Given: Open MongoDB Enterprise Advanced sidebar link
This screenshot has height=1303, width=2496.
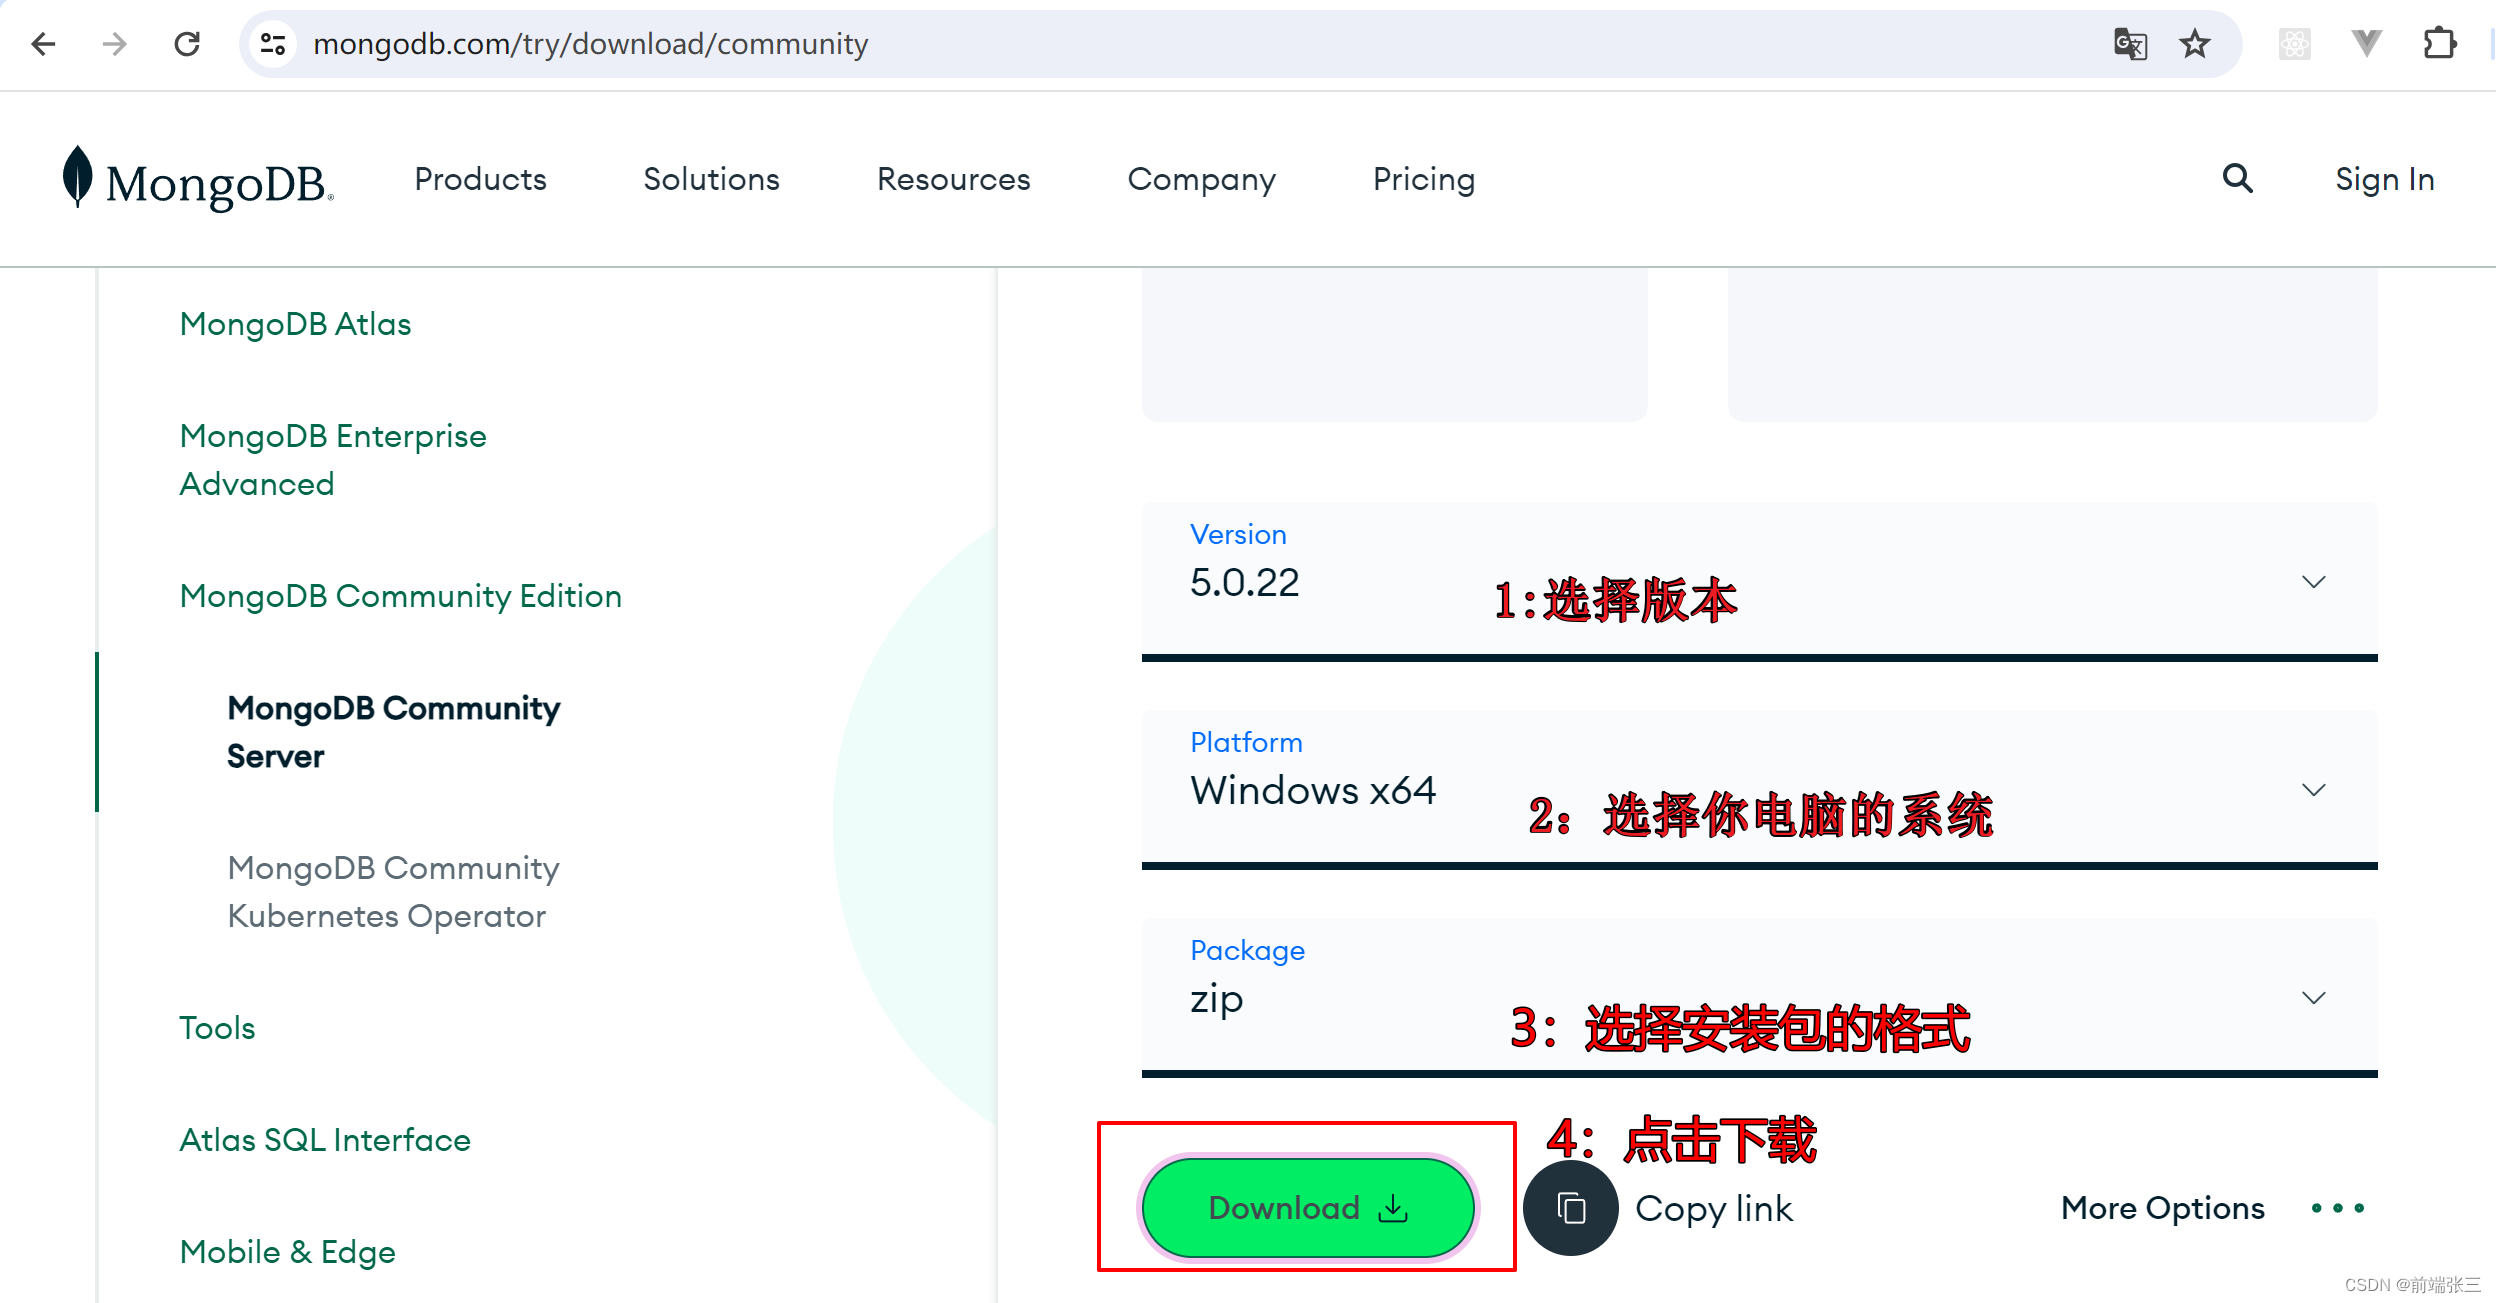Looking at the screenshot, I should 333,460.
